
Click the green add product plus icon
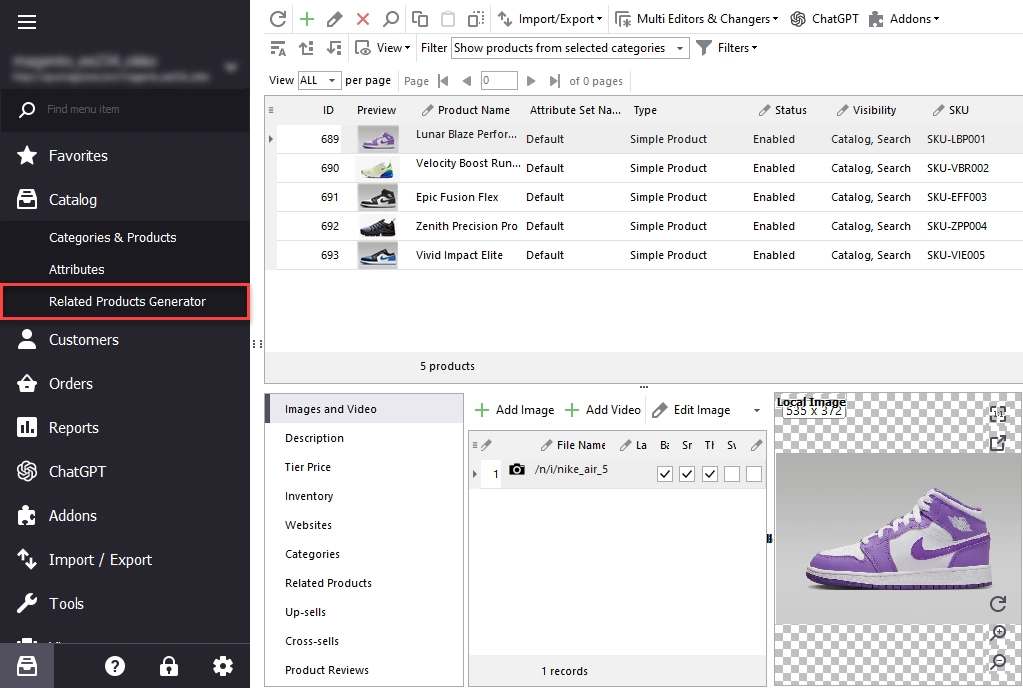click(307, 19)
